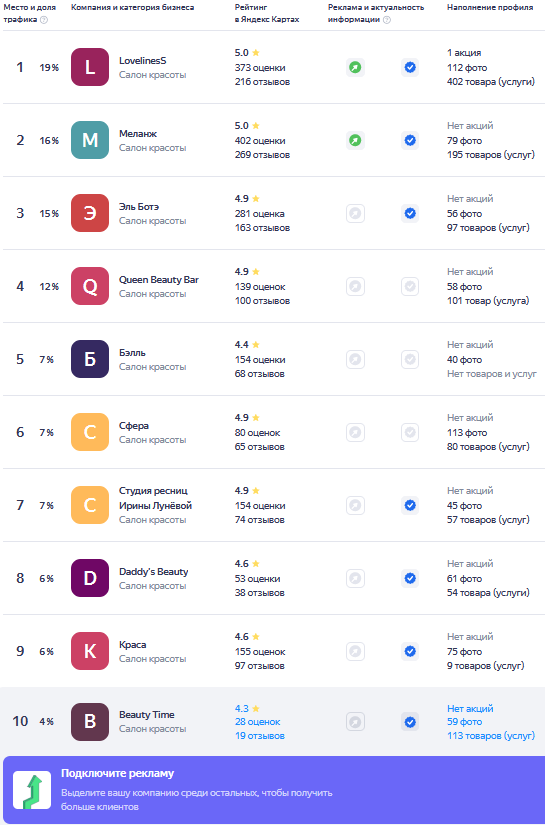The image size is (545, 825).
Task: Click the green advertising icon in the Меланж row
Action: pos(355,140)
